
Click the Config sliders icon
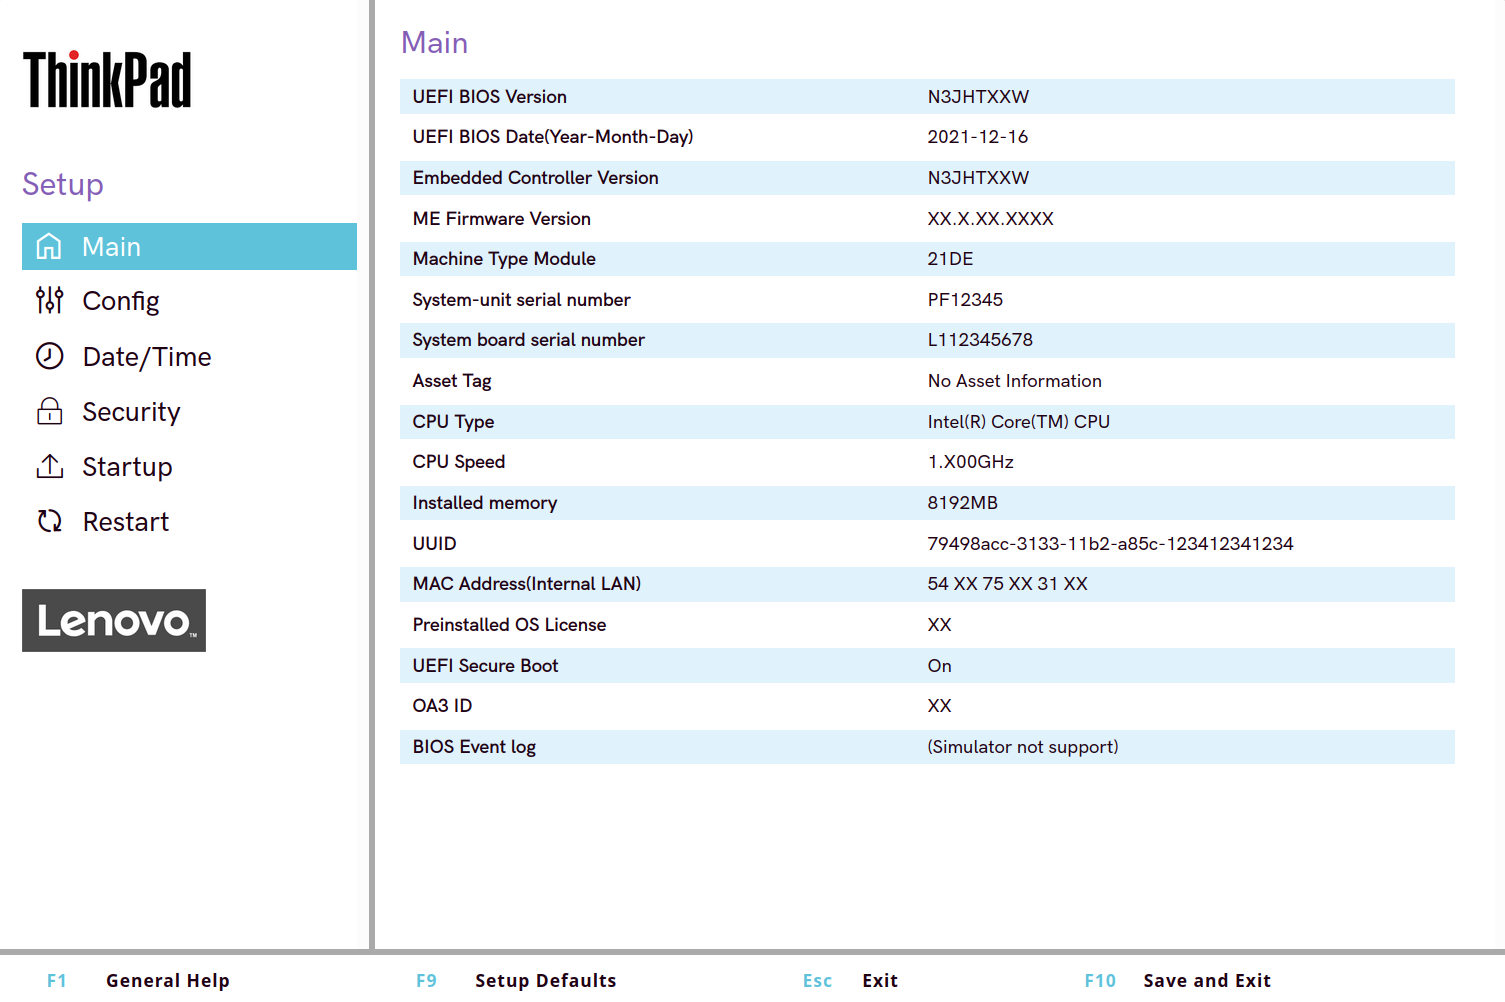(49, 300)
